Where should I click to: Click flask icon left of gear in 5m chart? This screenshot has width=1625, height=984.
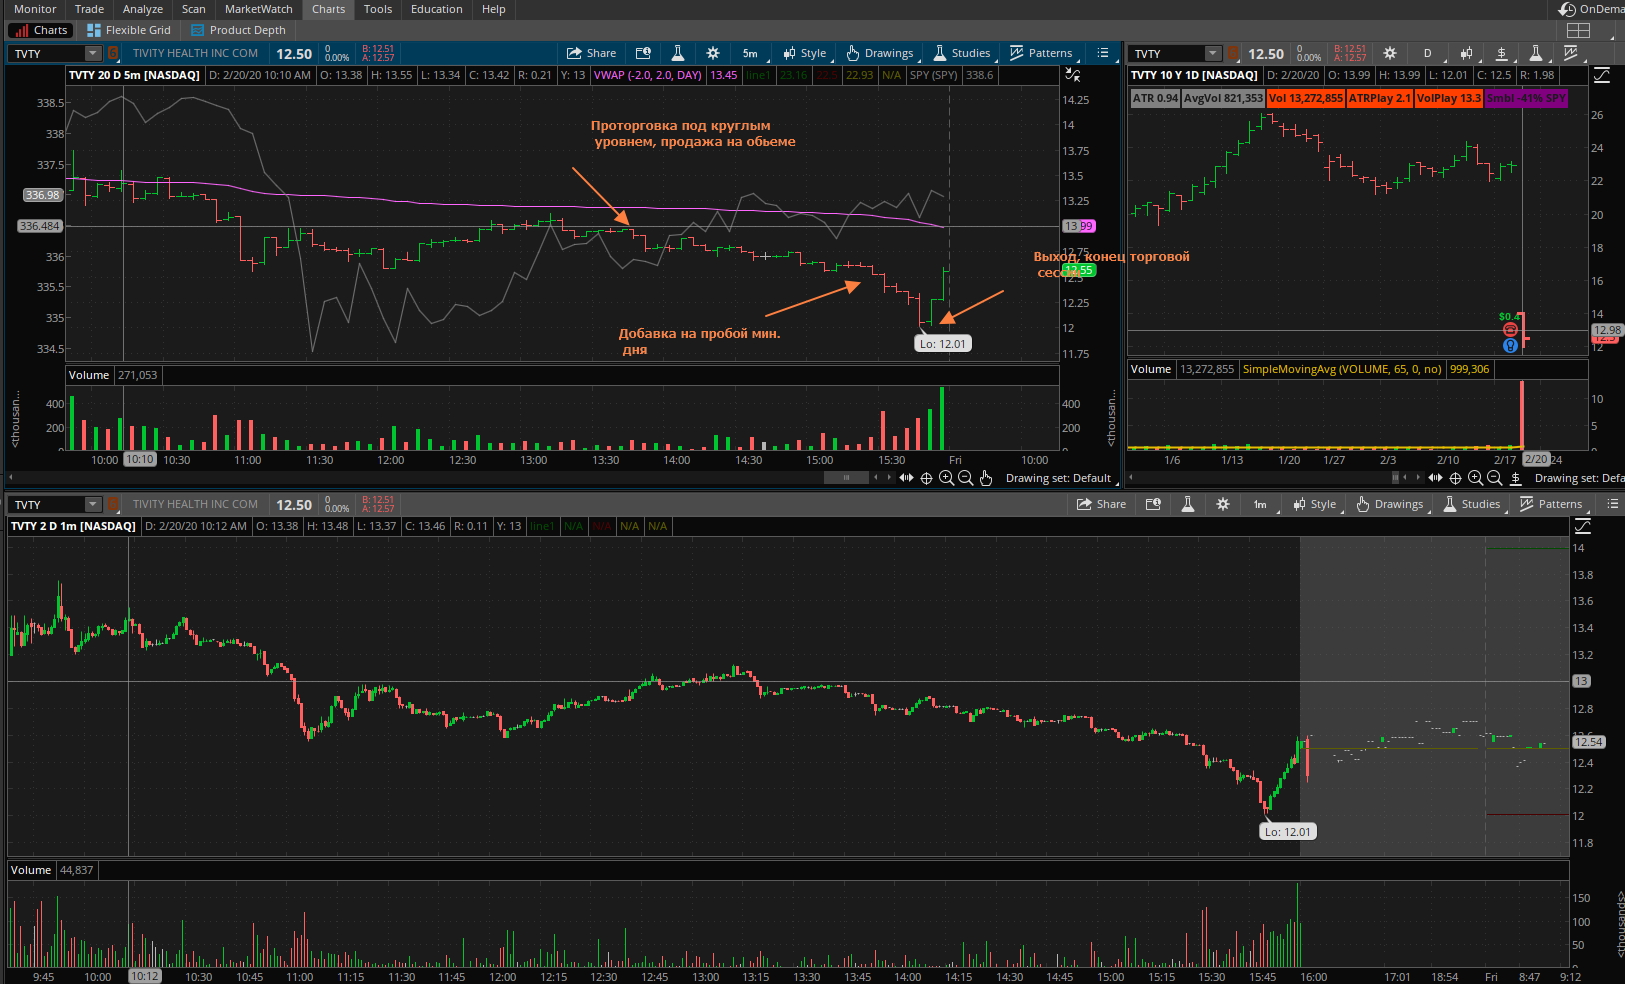677,54
